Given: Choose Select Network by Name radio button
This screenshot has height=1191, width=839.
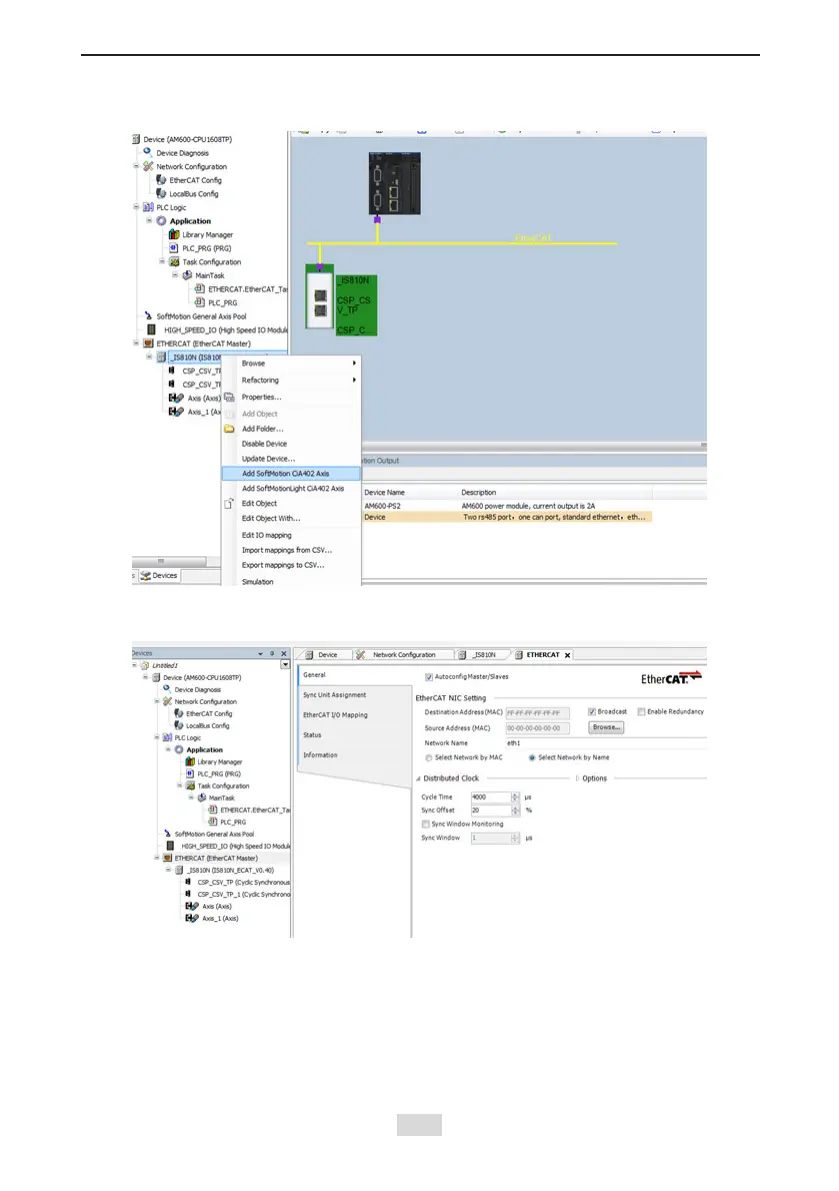Looking at the screenshot, I should pyautogui.click(x=531, y=757).
